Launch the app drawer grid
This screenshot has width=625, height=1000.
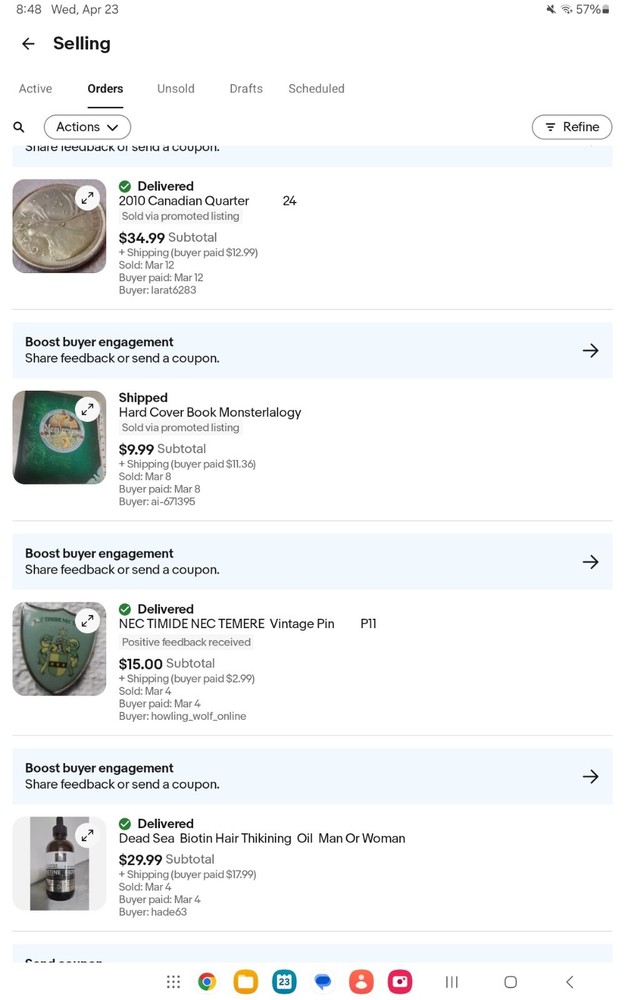click(173, 982)
